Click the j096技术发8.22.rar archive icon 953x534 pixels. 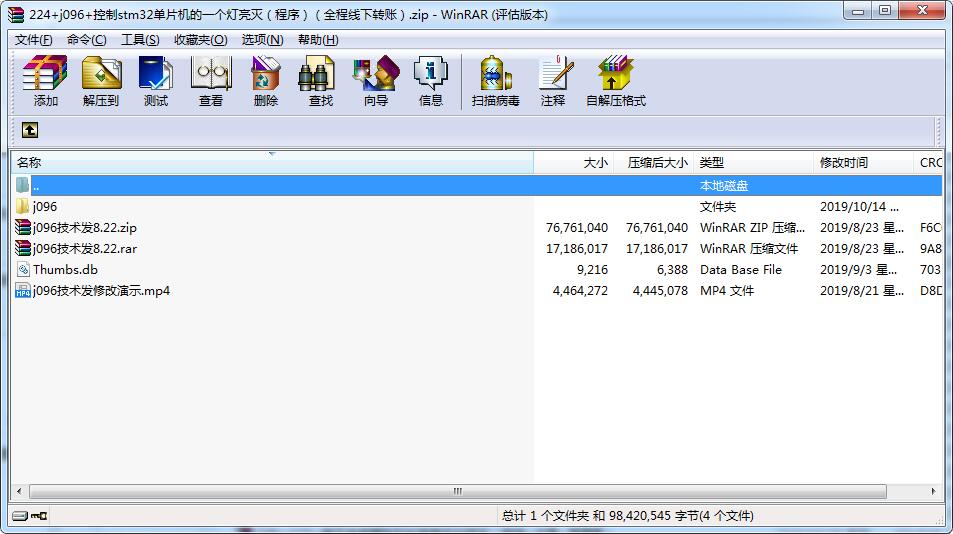(22, 248)
